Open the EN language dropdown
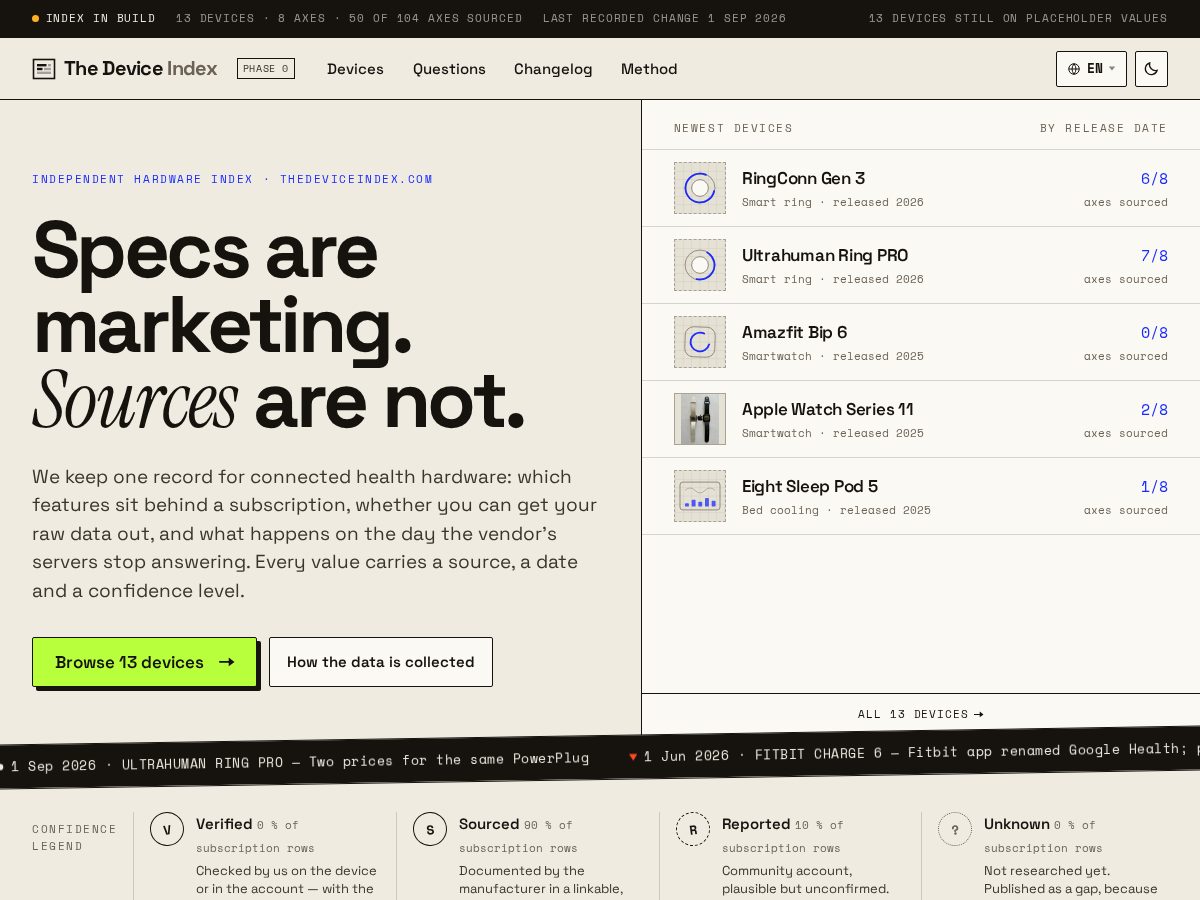This screenshot has width=1200, height=900. [1091, 69]
